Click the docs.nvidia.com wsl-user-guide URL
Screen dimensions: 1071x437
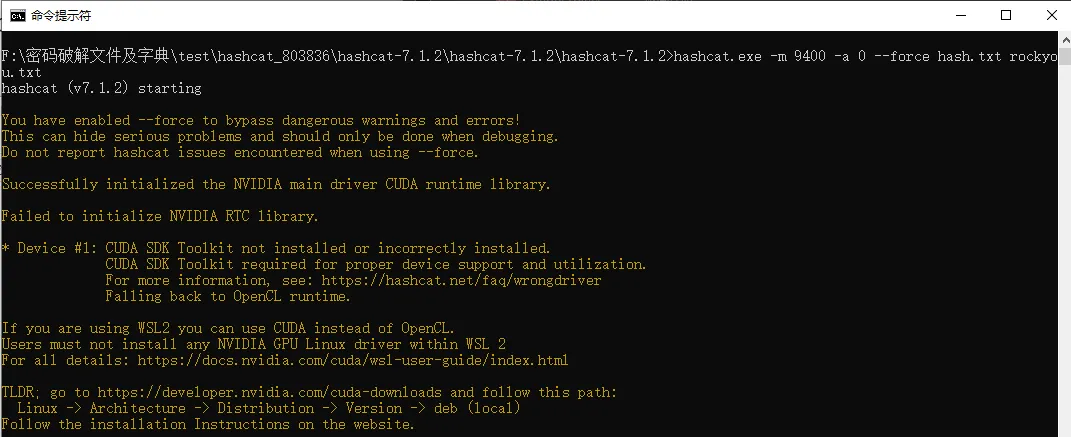[x=352, y=360]
